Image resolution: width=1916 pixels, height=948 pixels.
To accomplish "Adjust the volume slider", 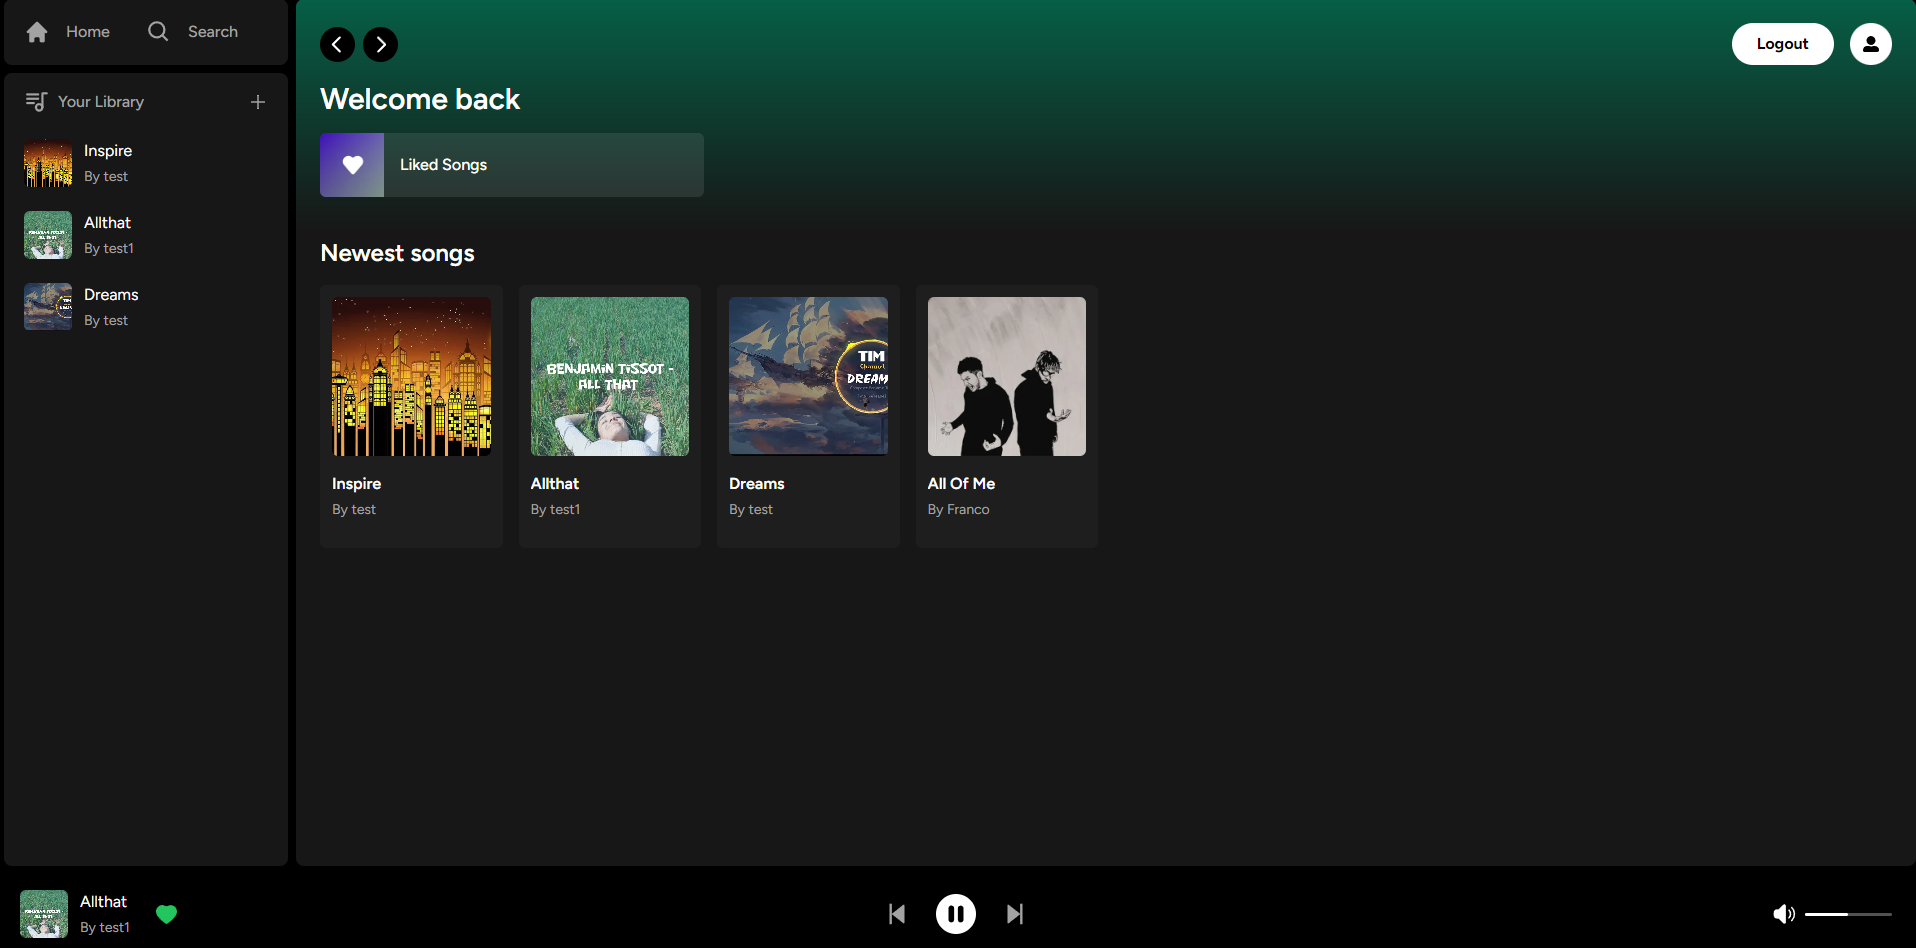I will (1848, 914).
